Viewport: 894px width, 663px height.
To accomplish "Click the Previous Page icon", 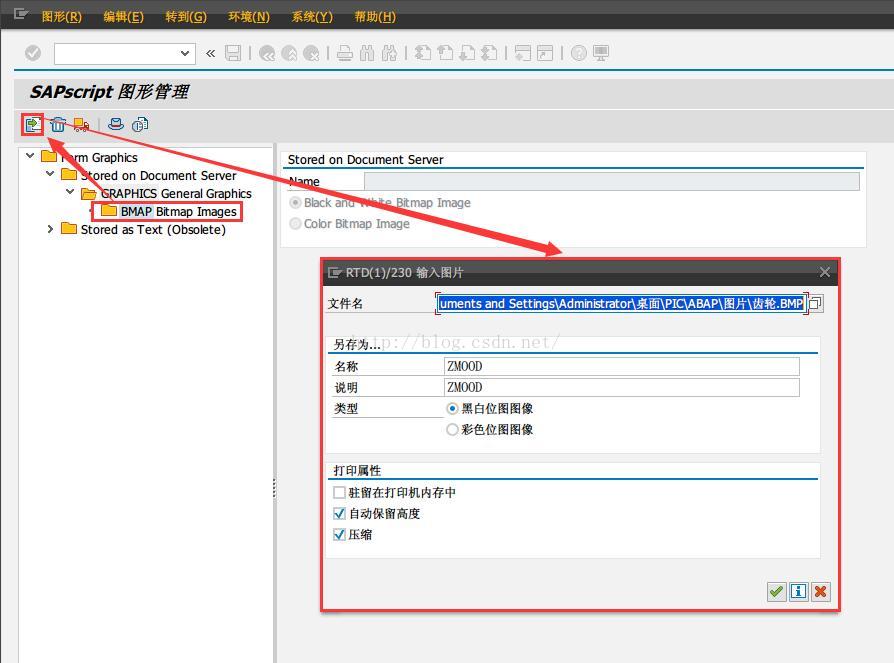I will [x=445, y=53].
